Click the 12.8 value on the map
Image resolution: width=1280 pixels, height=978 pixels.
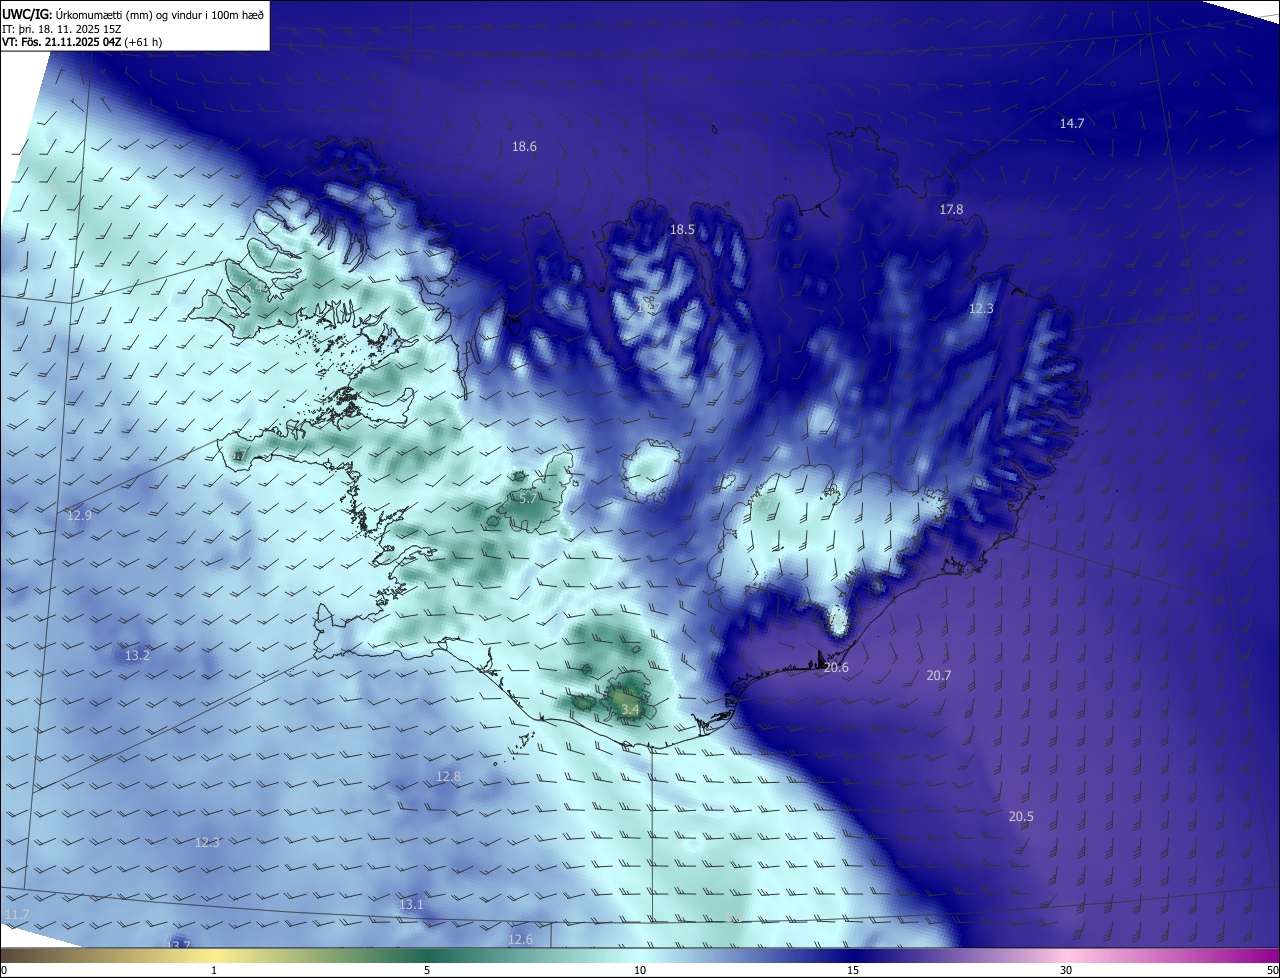pos(448,776)
